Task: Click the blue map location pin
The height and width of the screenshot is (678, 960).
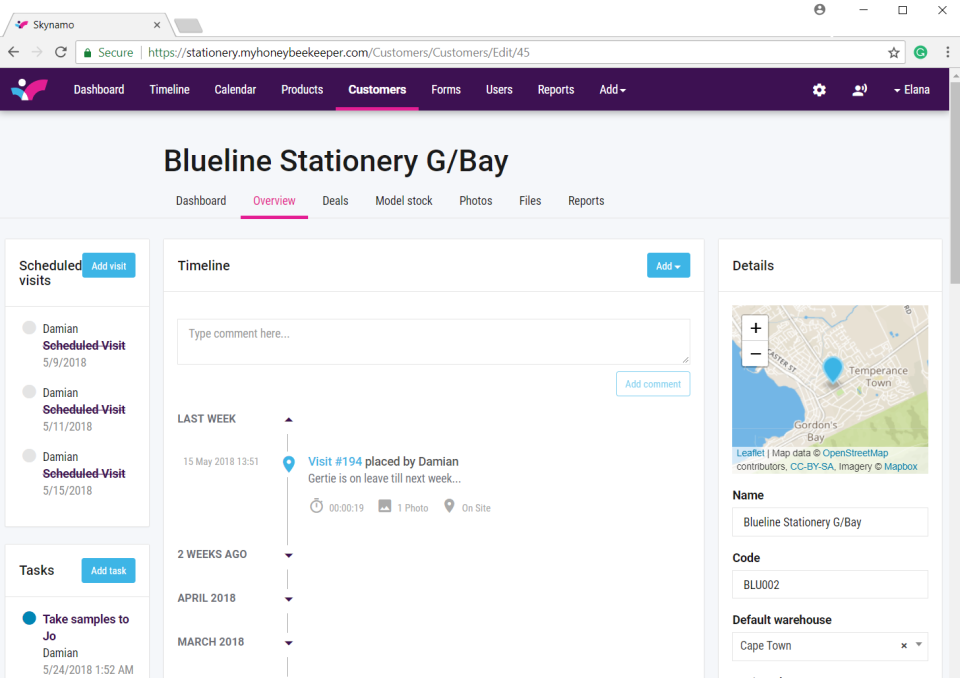Action: (833, 369)
